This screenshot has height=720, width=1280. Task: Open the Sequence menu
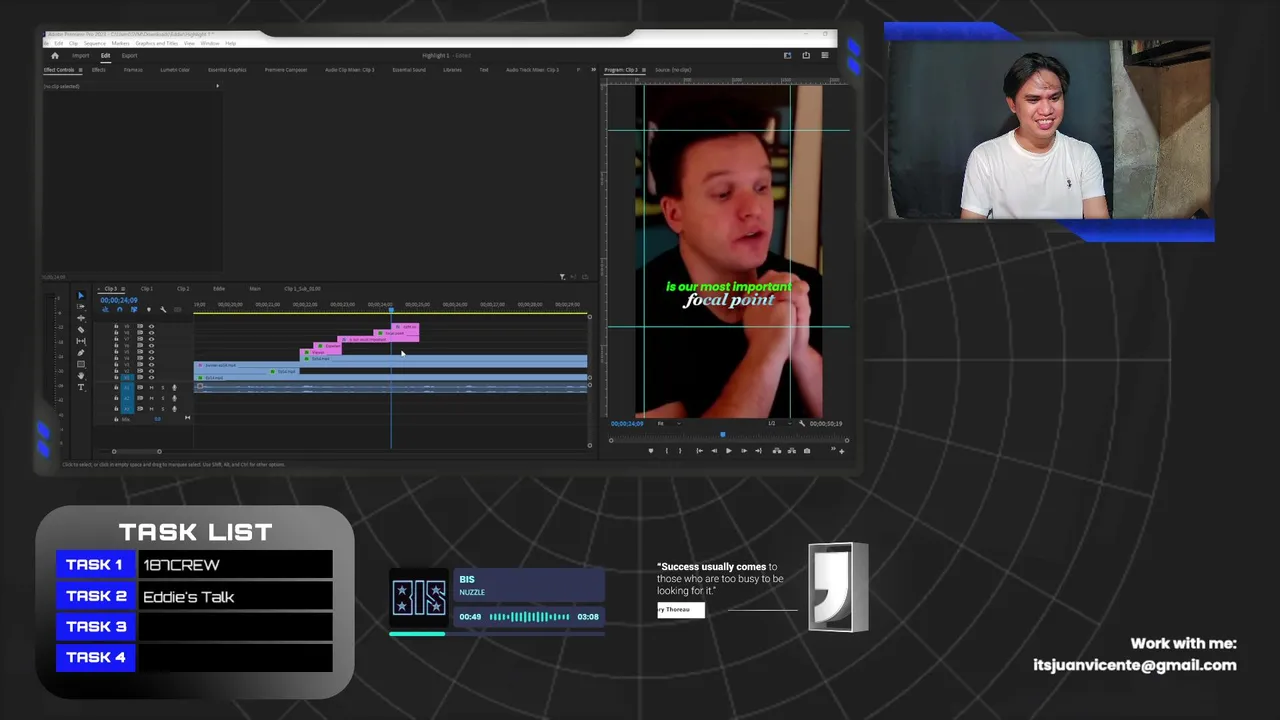(x=95, y=43)
